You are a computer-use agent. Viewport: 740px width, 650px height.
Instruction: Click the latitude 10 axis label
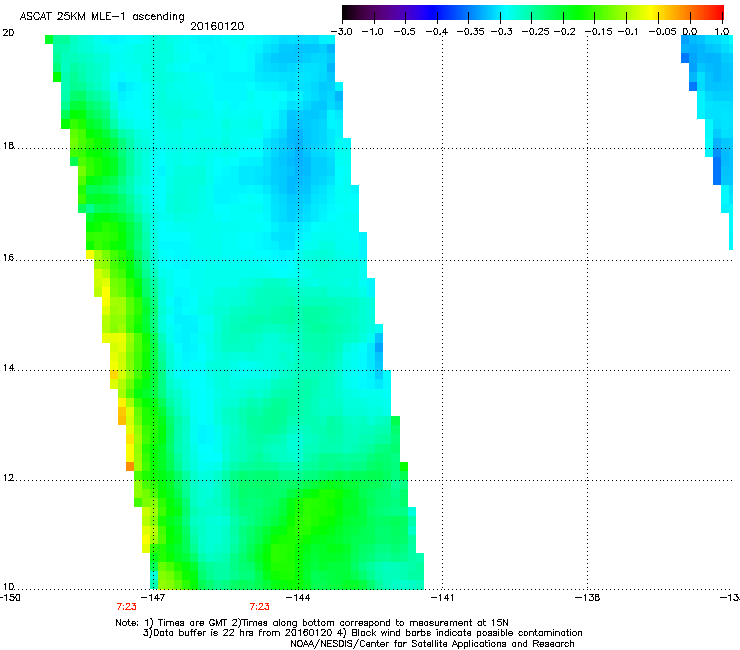point(8,587)
